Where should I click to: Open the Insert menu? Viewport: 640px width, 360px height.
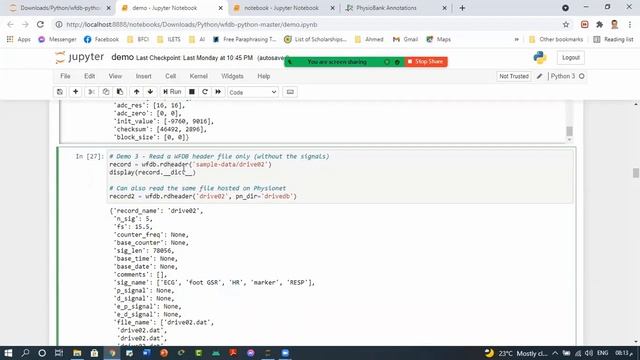[x=143, y=76]
